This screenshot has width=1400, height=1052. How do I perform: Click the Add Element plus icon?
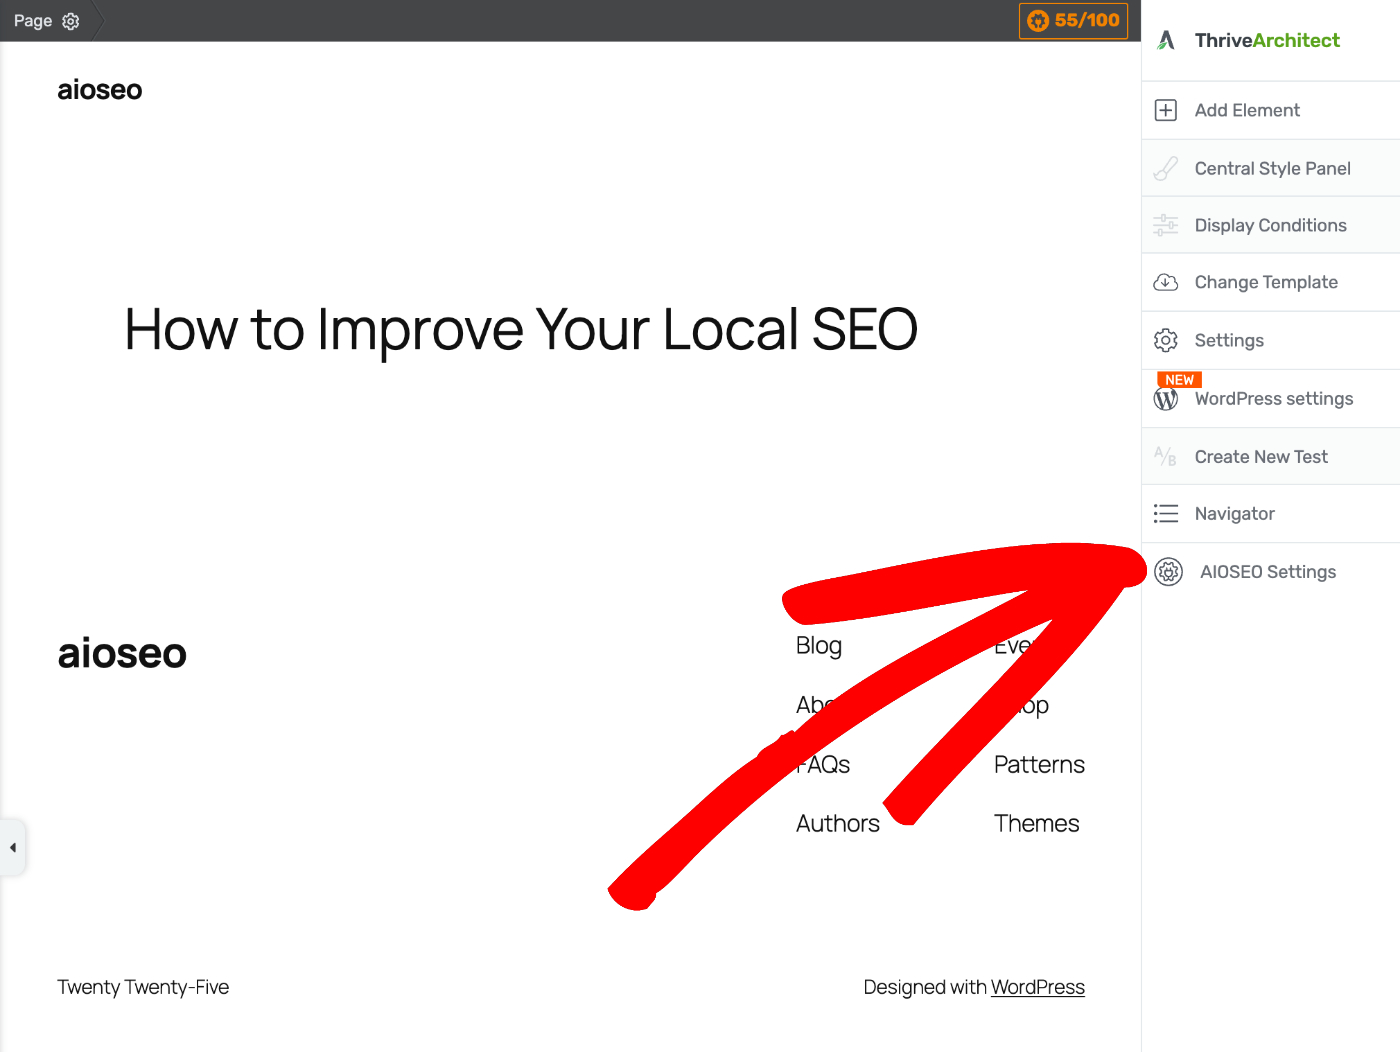(1166, 110)
